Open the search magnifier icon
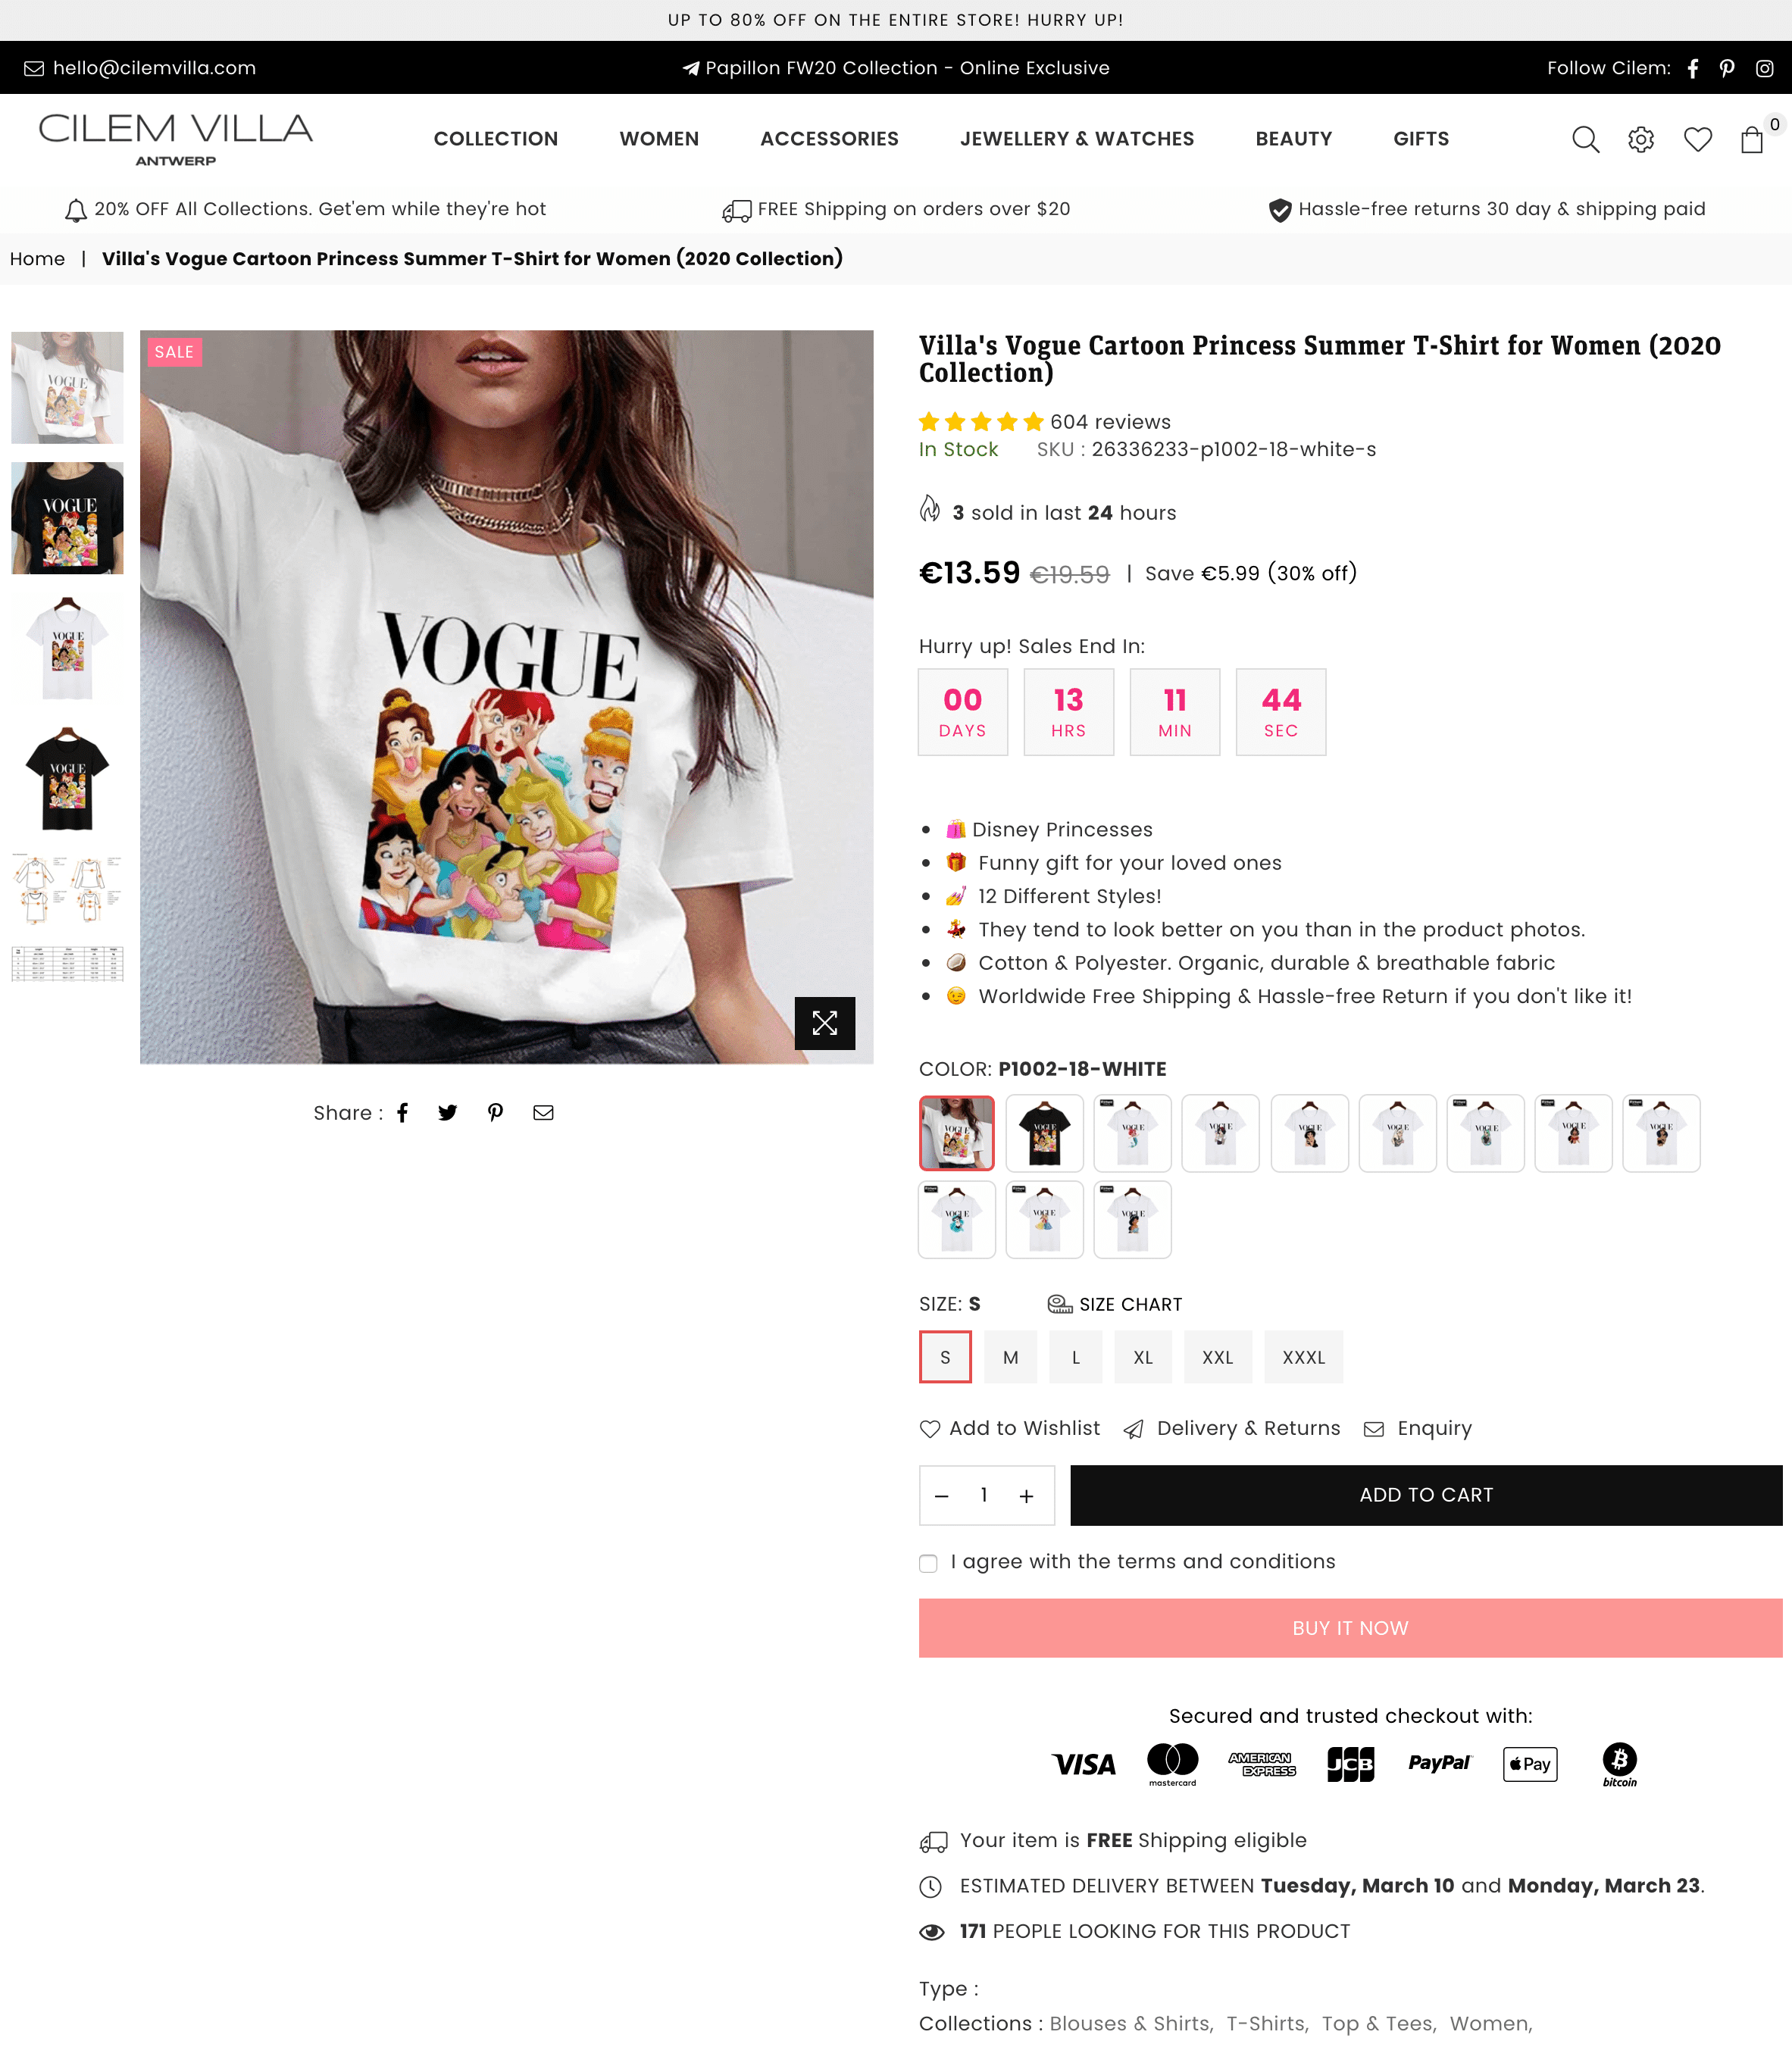Image resolution: width=1792 pixels, height=2066 pixels. (x=1585, y=139)
